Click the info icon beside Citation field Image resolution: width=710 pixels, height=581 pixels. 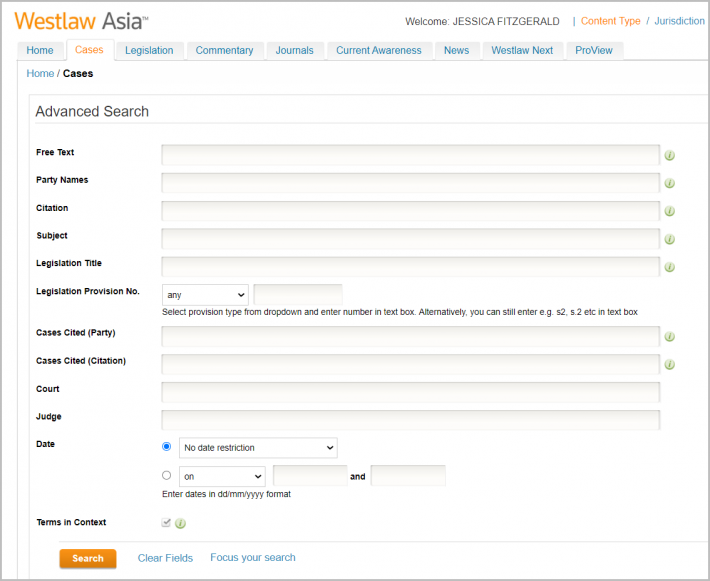click(x=669, y=211)
